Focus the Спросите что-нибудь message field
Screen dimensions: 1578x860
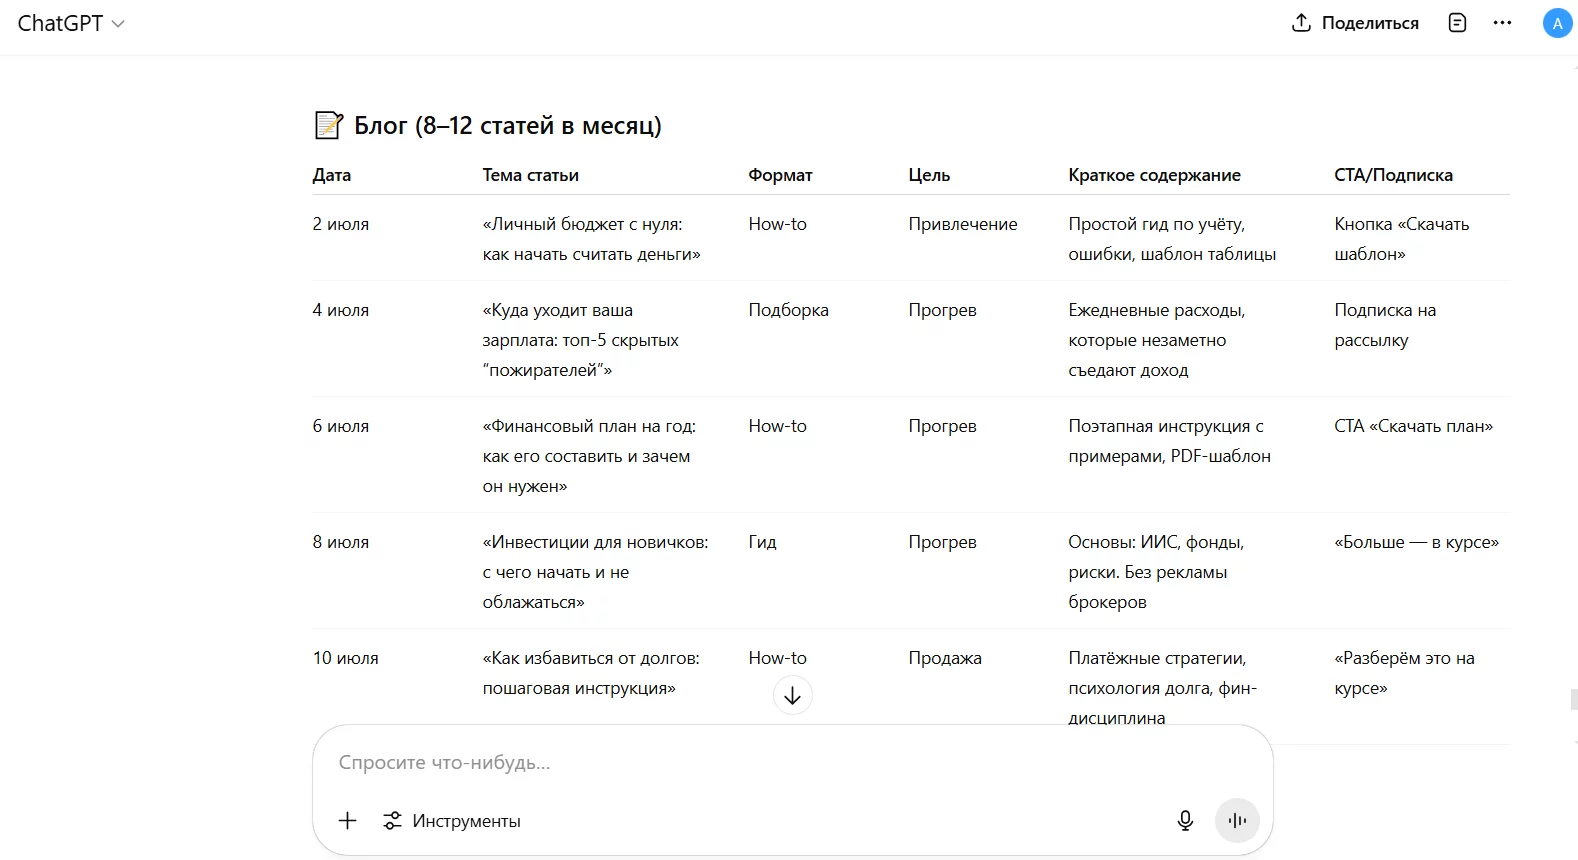(x=792, y=763)
